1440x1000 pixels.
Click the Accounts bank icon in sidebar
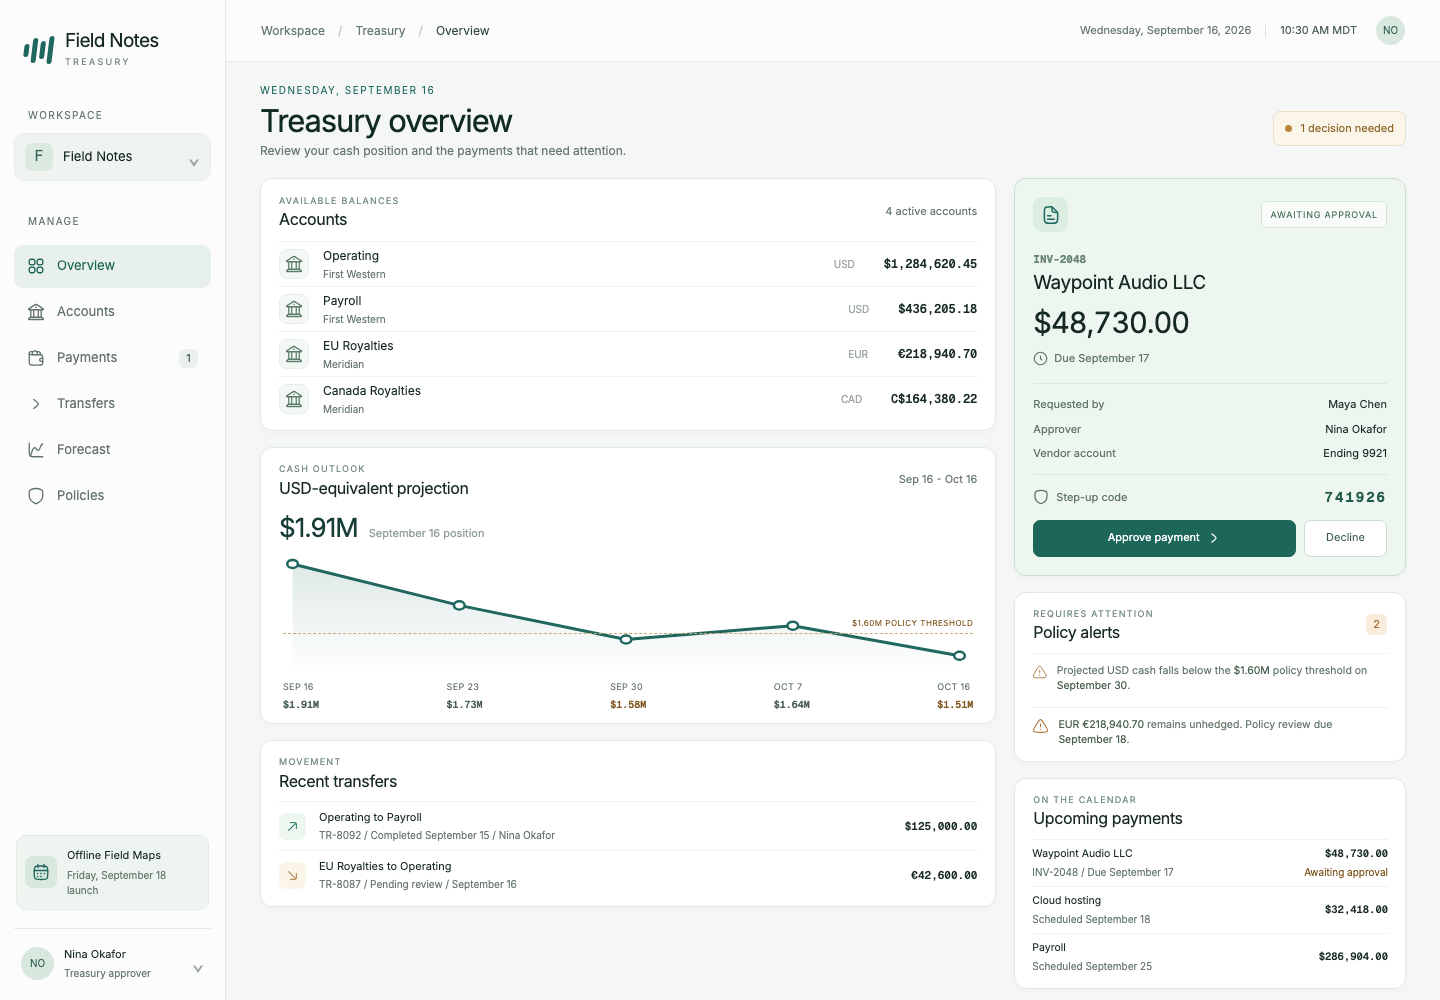(x=36, y=312)
